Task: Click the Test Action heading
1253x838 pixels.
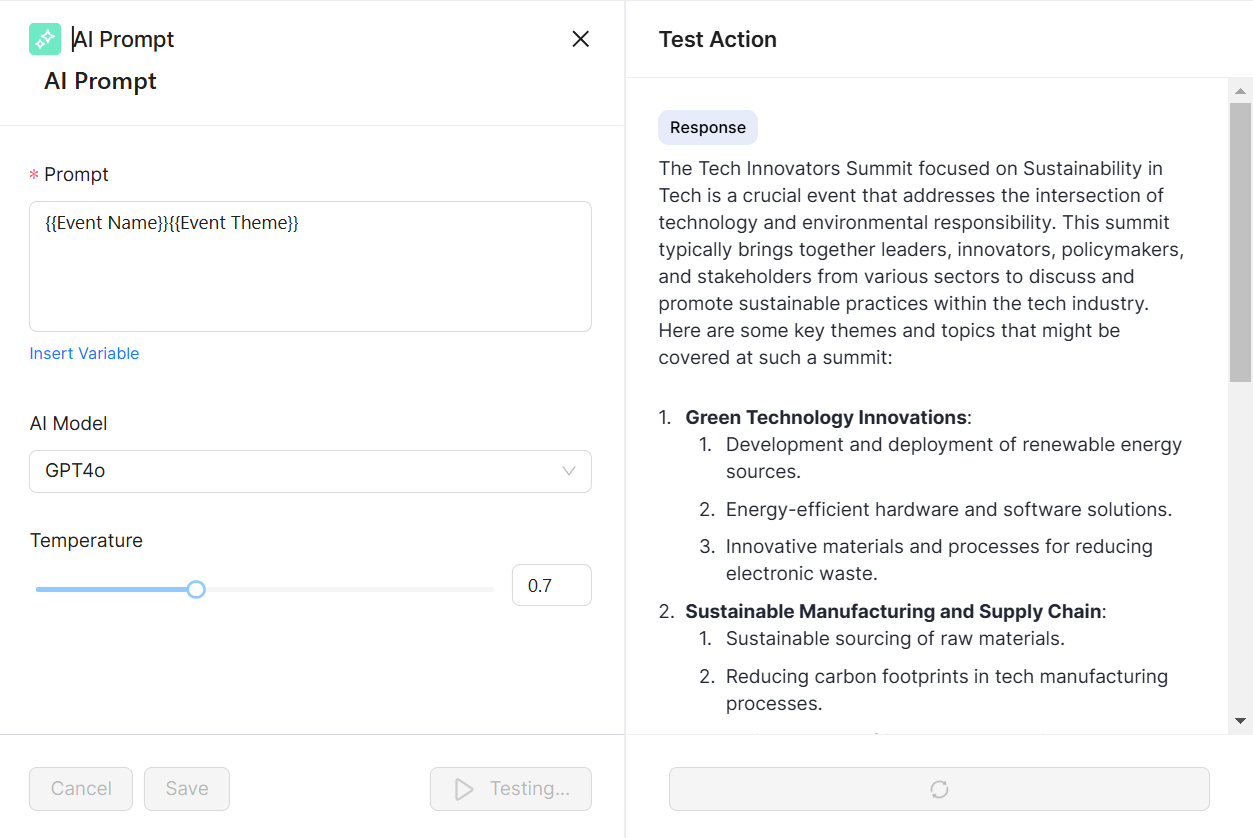Action: pos(717,39)
